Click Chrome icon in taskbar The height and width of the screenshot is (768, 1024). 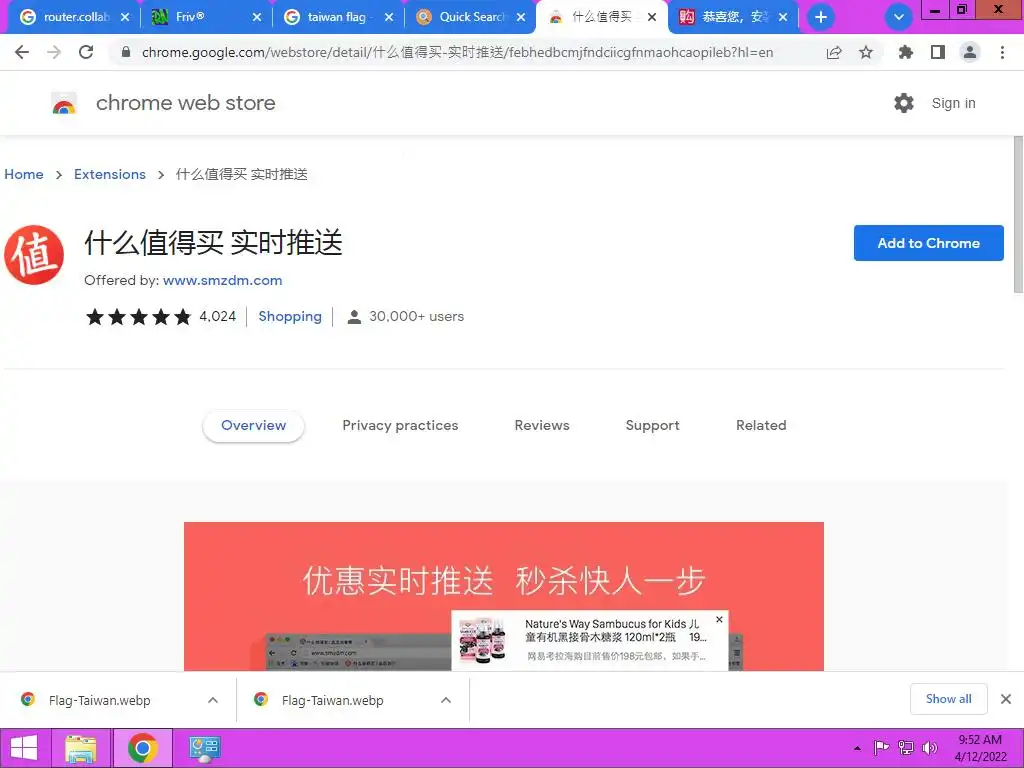coord(143,748)
